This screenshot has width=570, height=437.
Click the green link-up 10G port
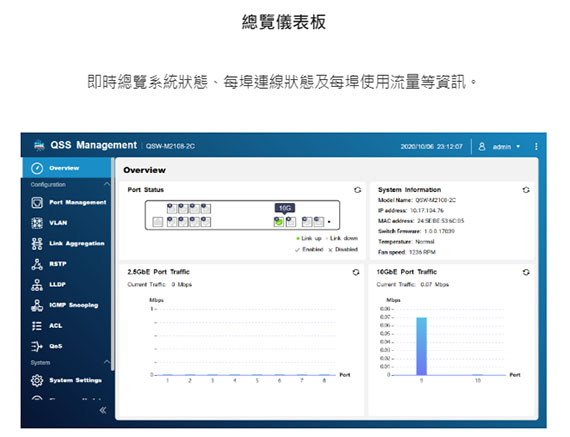click(279, 222)
